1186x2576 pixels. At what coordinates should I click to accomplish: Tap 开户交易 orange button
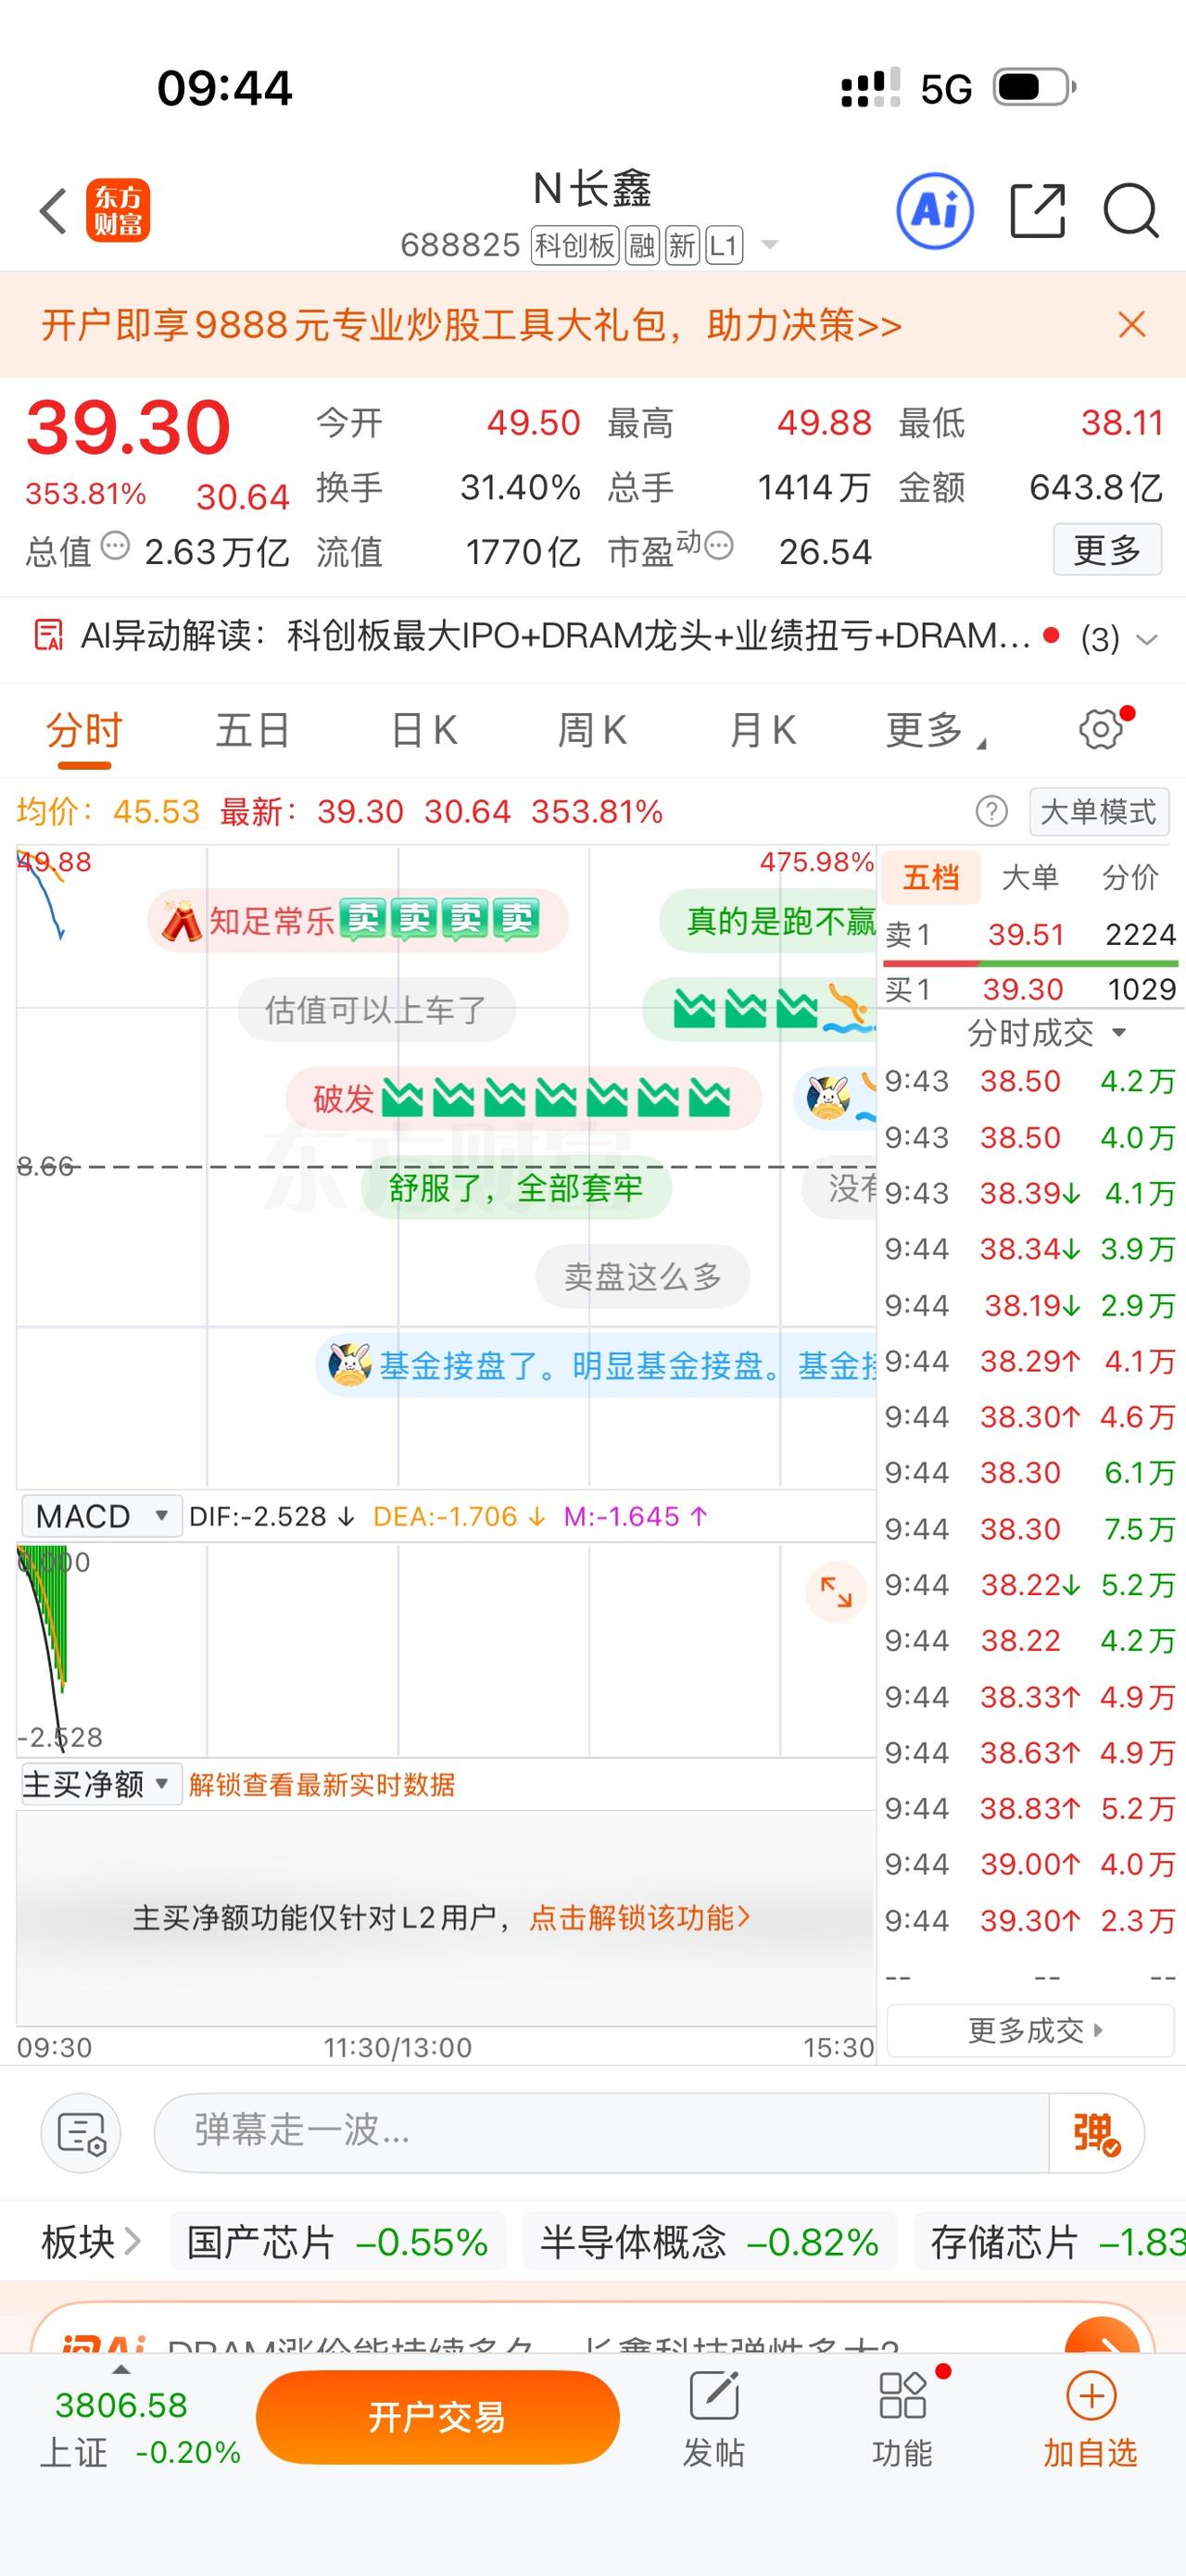tap(437, 2417)
